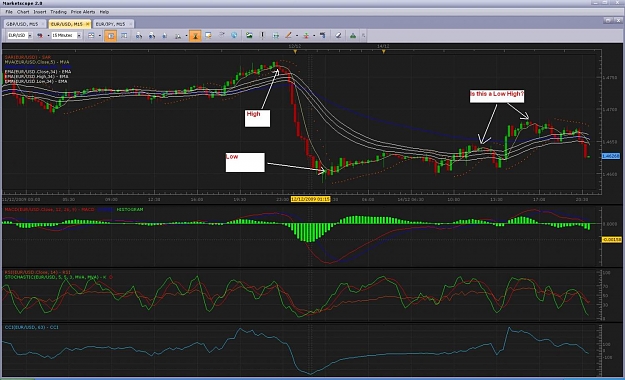Click the MVA(EUR/USD.Close,5) indicator label
Image resolution: width=625 pixels, height=380 pixels.
point(37,62)
